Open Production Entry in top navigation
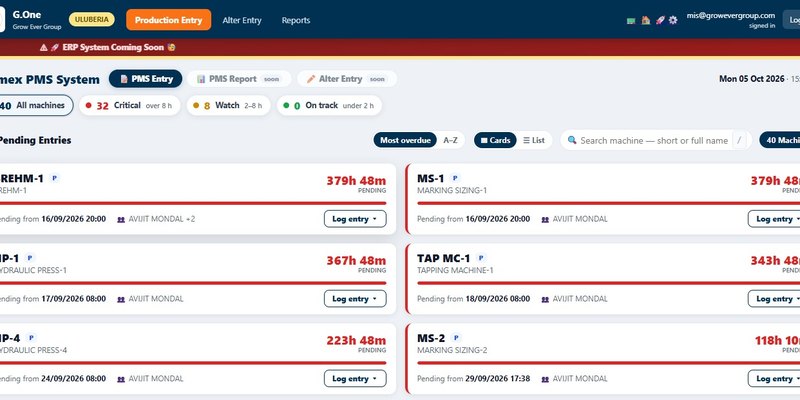The width and height of the screenshot is (800, 400). pyautogui.click(x=168, y=20)
